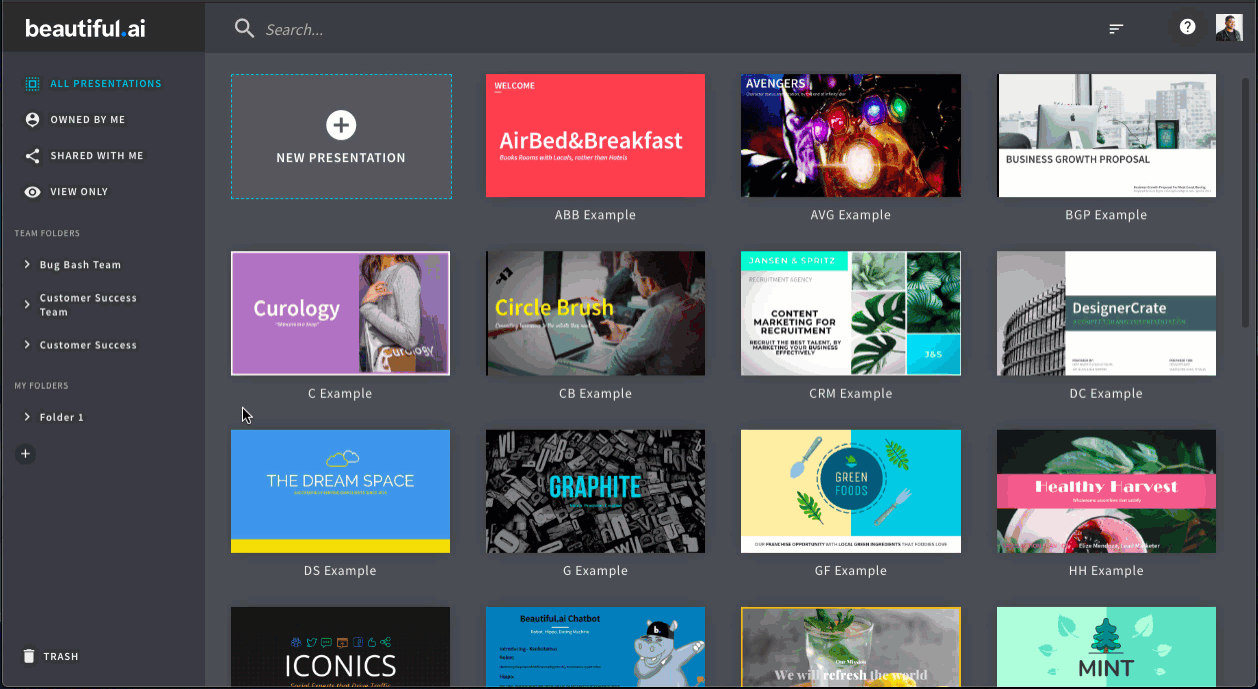Open Folder 1 label
This screenshot has height=689, width=1258.
62,417
